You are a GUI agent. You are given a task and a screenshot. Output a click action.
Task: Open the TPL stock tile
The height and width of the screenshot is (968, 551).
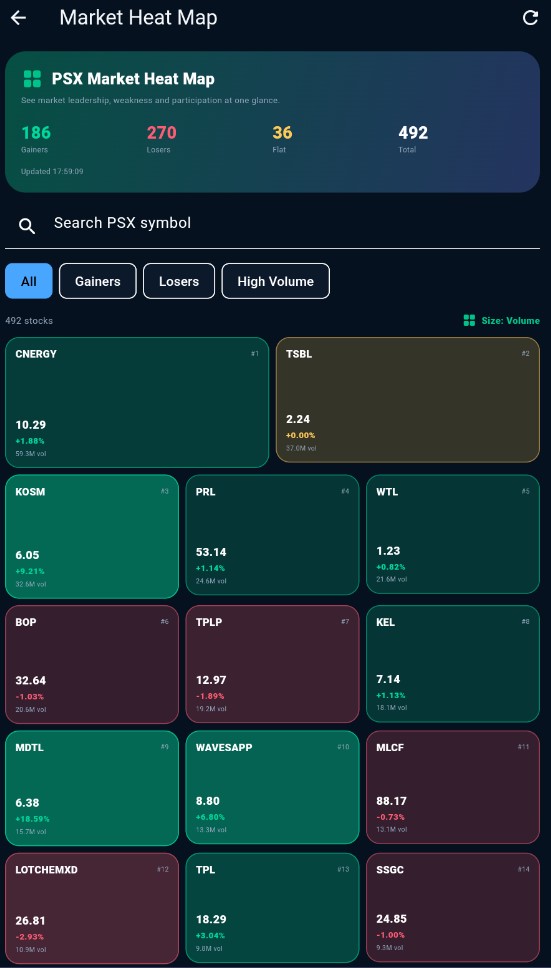pos(272,909)
